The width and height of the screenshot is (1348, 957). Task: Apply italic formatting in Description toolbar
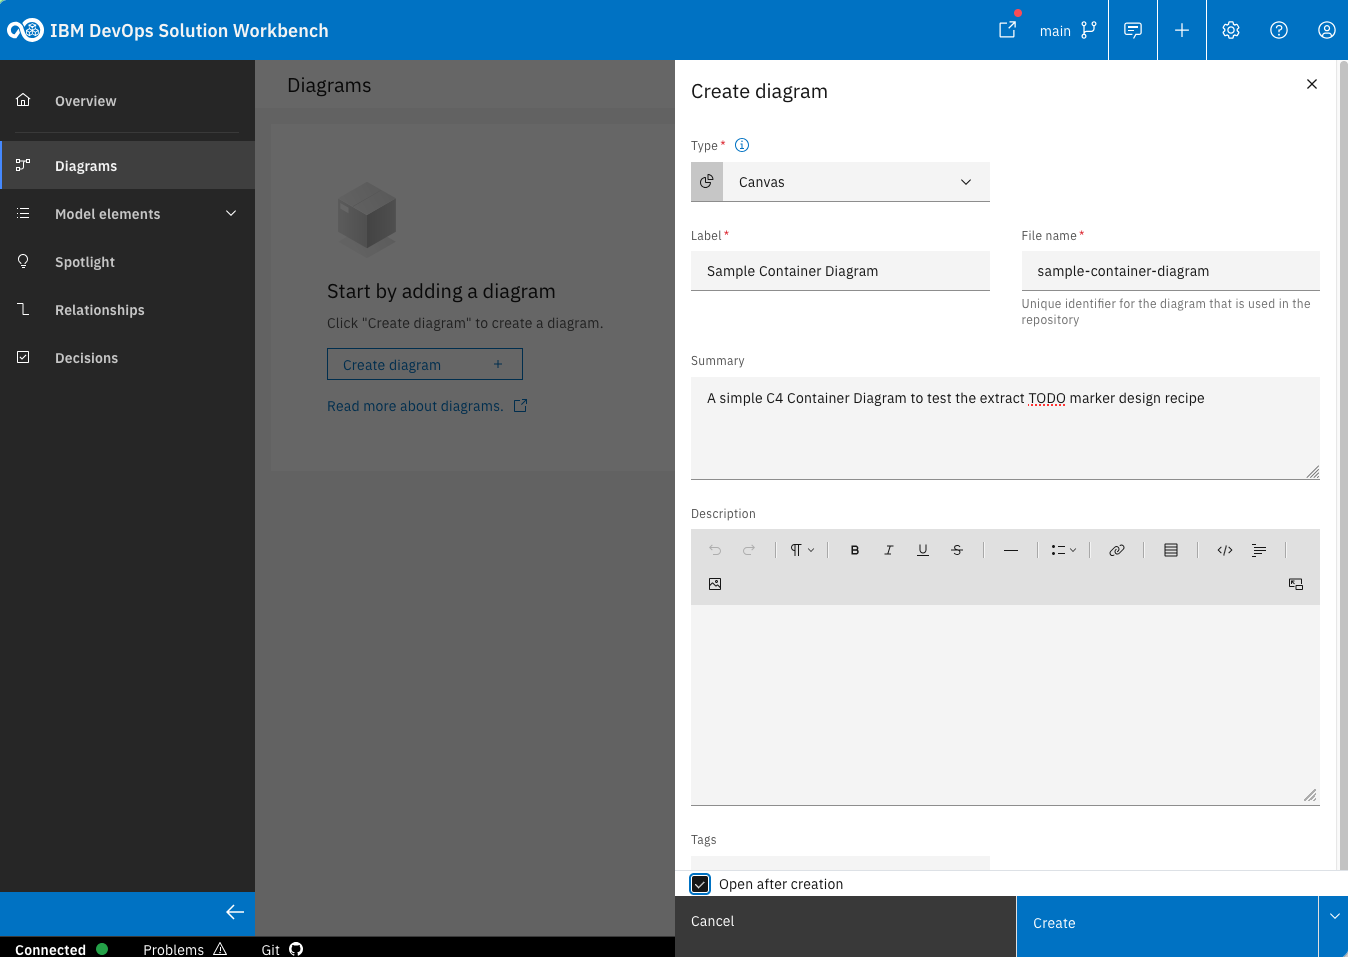[x=889, y=550]
